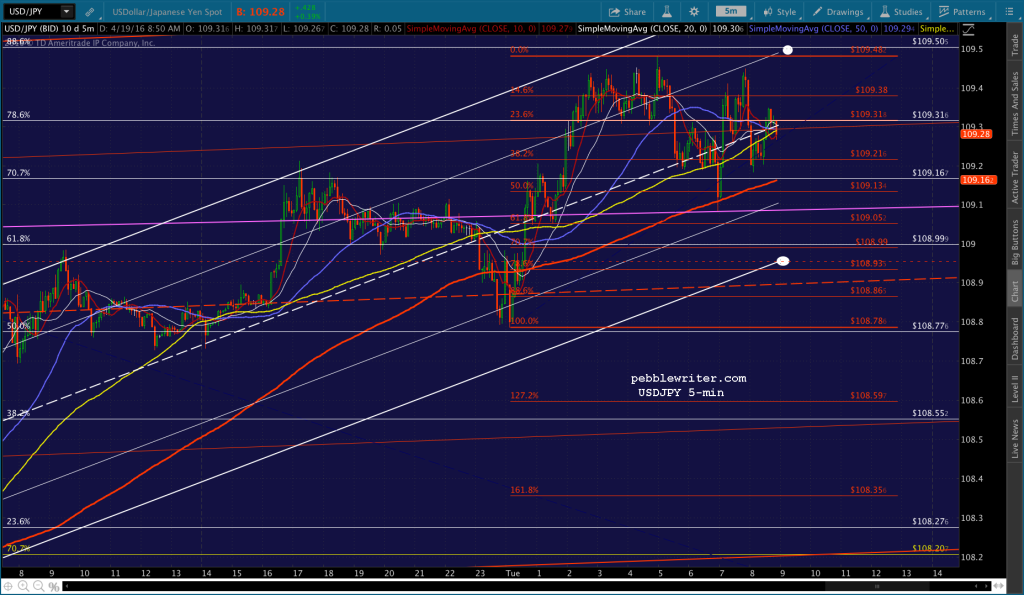Click the $108.356 Fibonacci price label
This screenshot has width=1024, height=595.
click(x=869, y=490)
